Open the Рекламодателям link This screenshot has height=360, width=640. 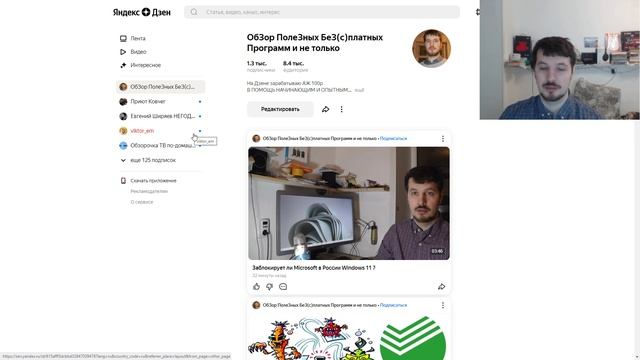(149, 191)
